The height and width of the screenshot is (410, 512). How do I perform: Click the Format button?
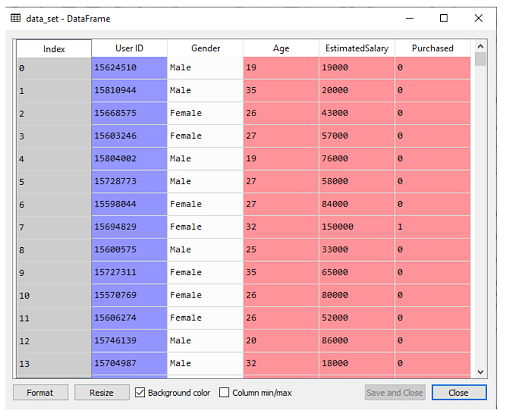click(x=40, y=392)
